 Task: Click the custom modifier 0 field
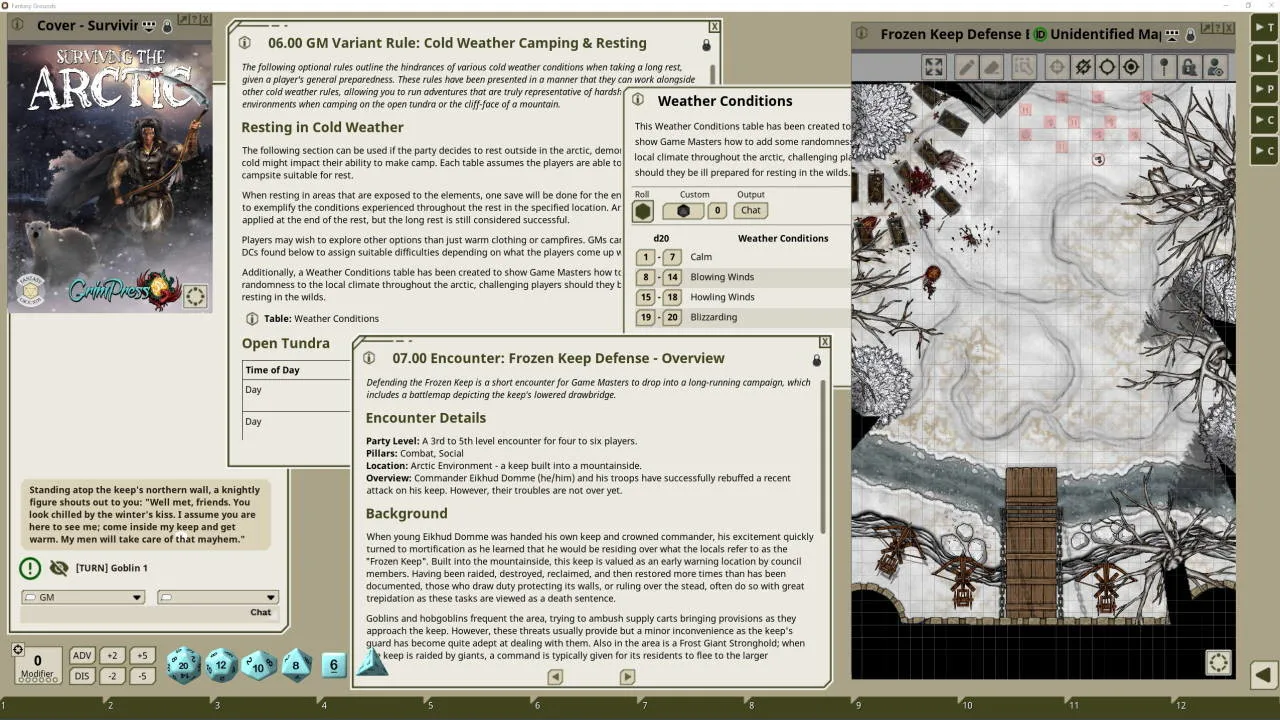coord(717,211)
